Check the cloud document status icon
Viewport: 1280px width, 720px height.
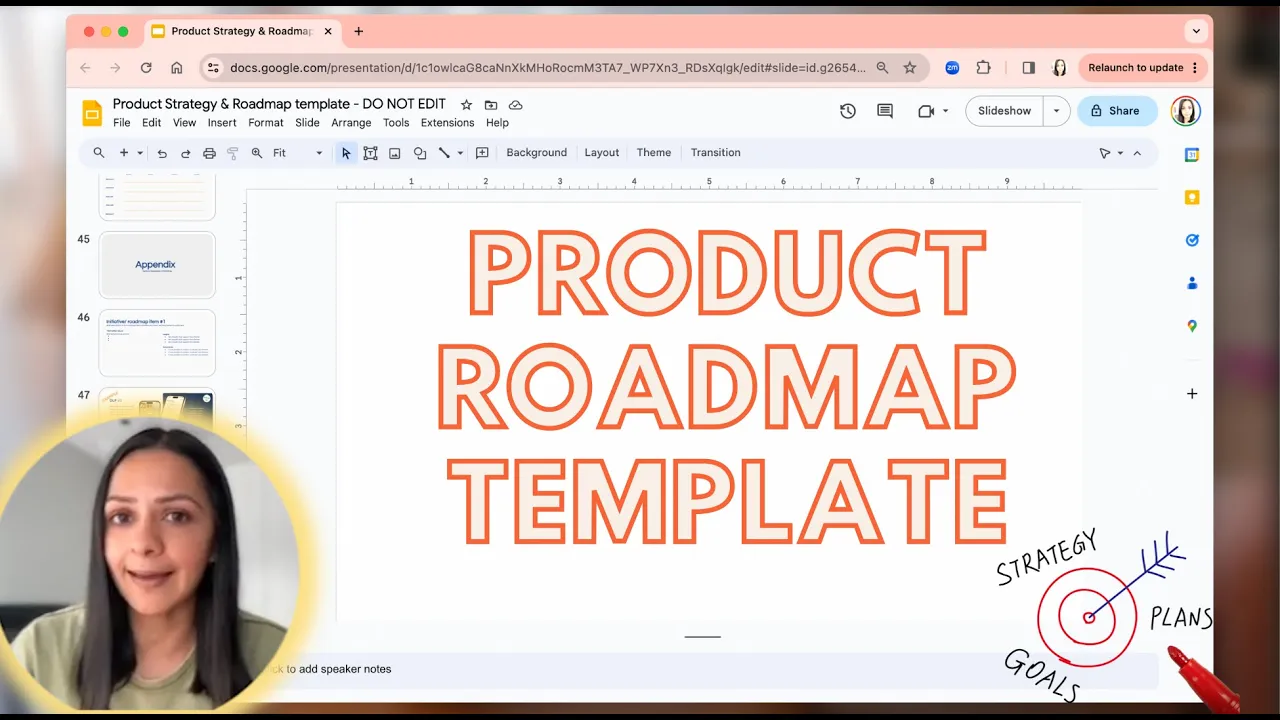coord(516,105)
